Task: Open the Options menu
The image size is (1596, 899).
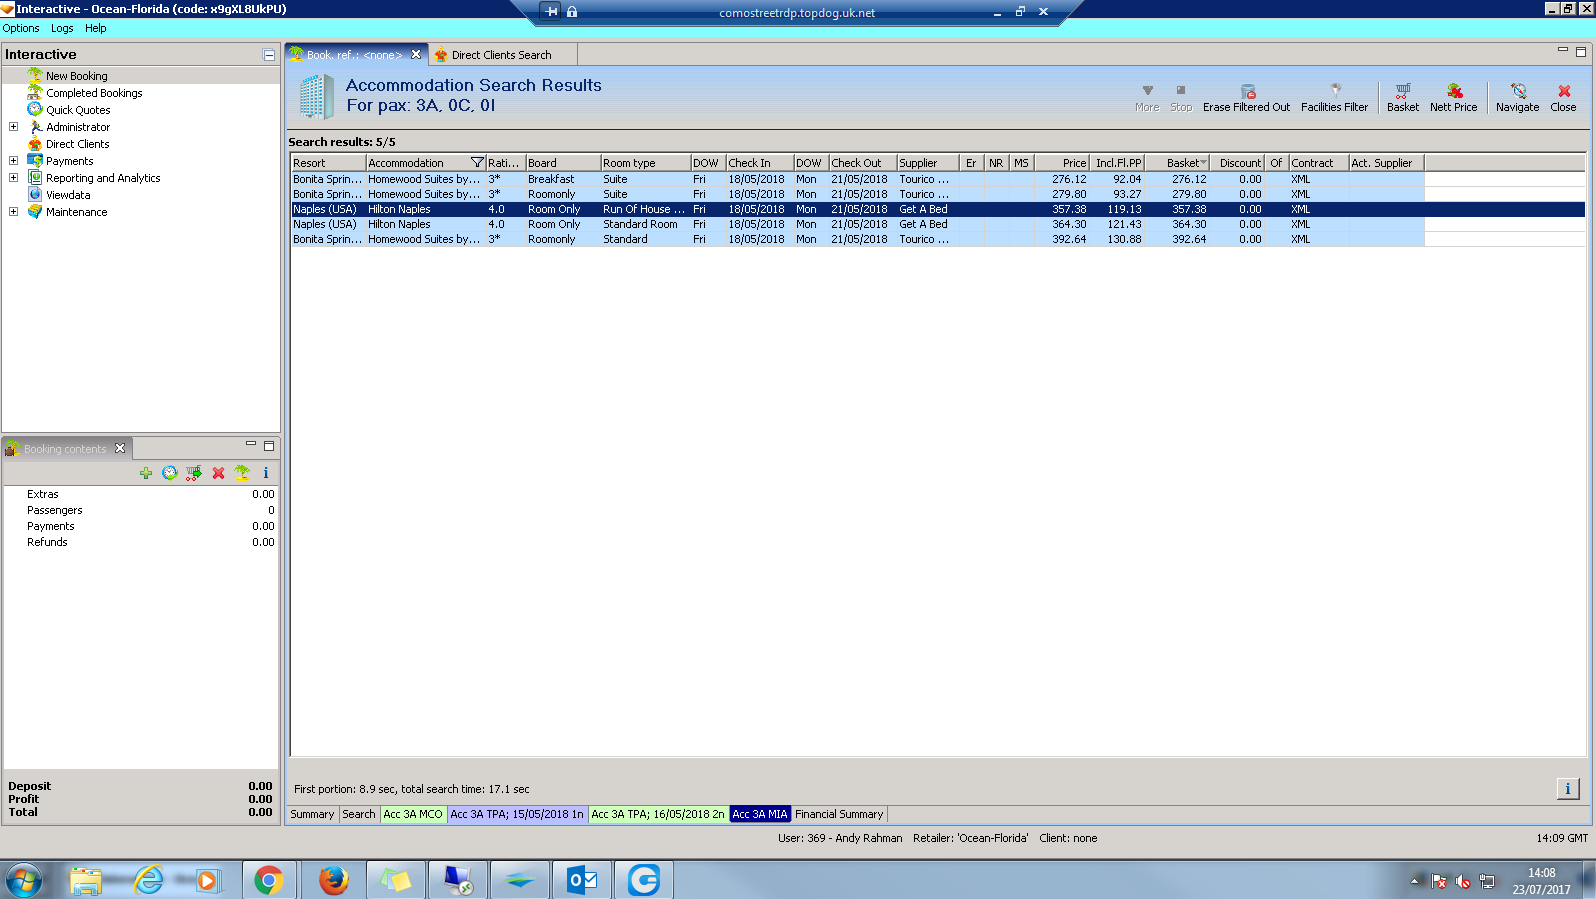Action: [21, 28]
